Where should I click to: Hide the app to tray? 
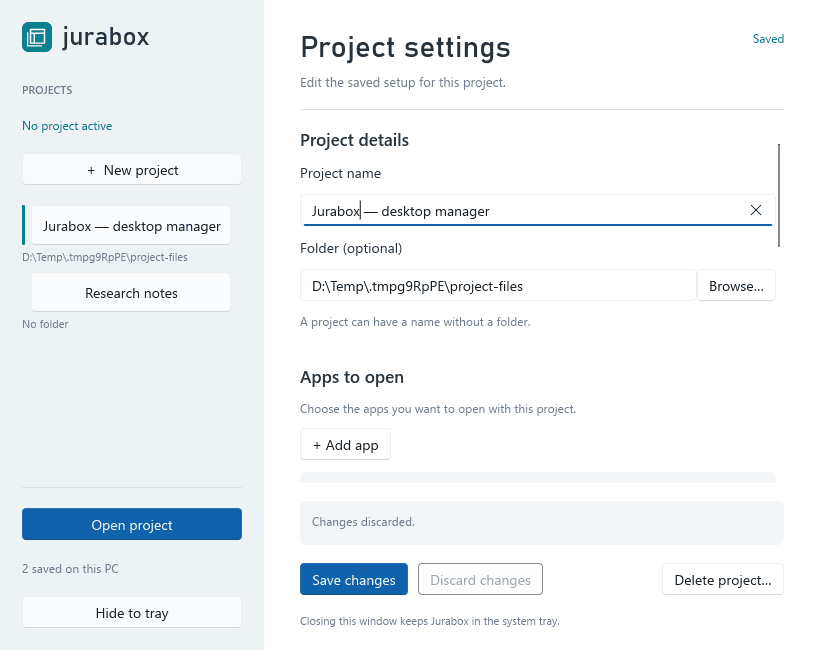132,612
